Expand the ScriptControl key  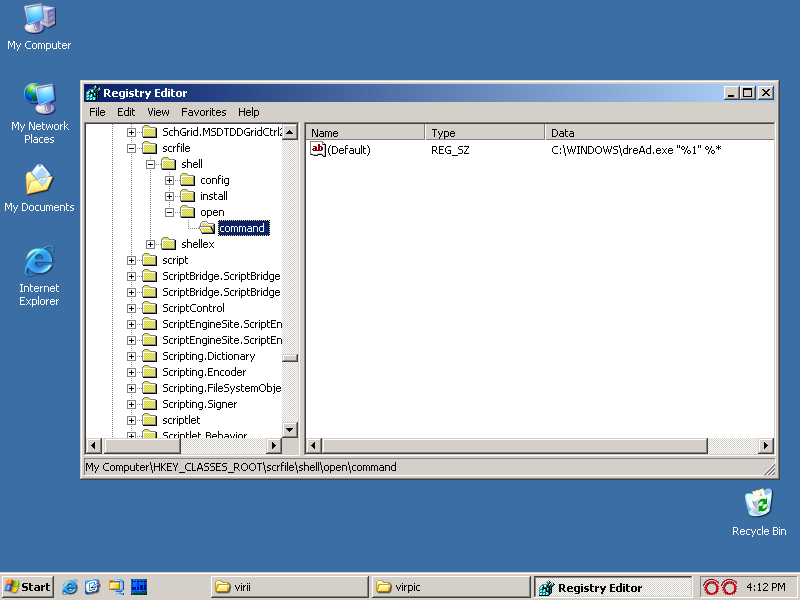(x=131, y=309)
